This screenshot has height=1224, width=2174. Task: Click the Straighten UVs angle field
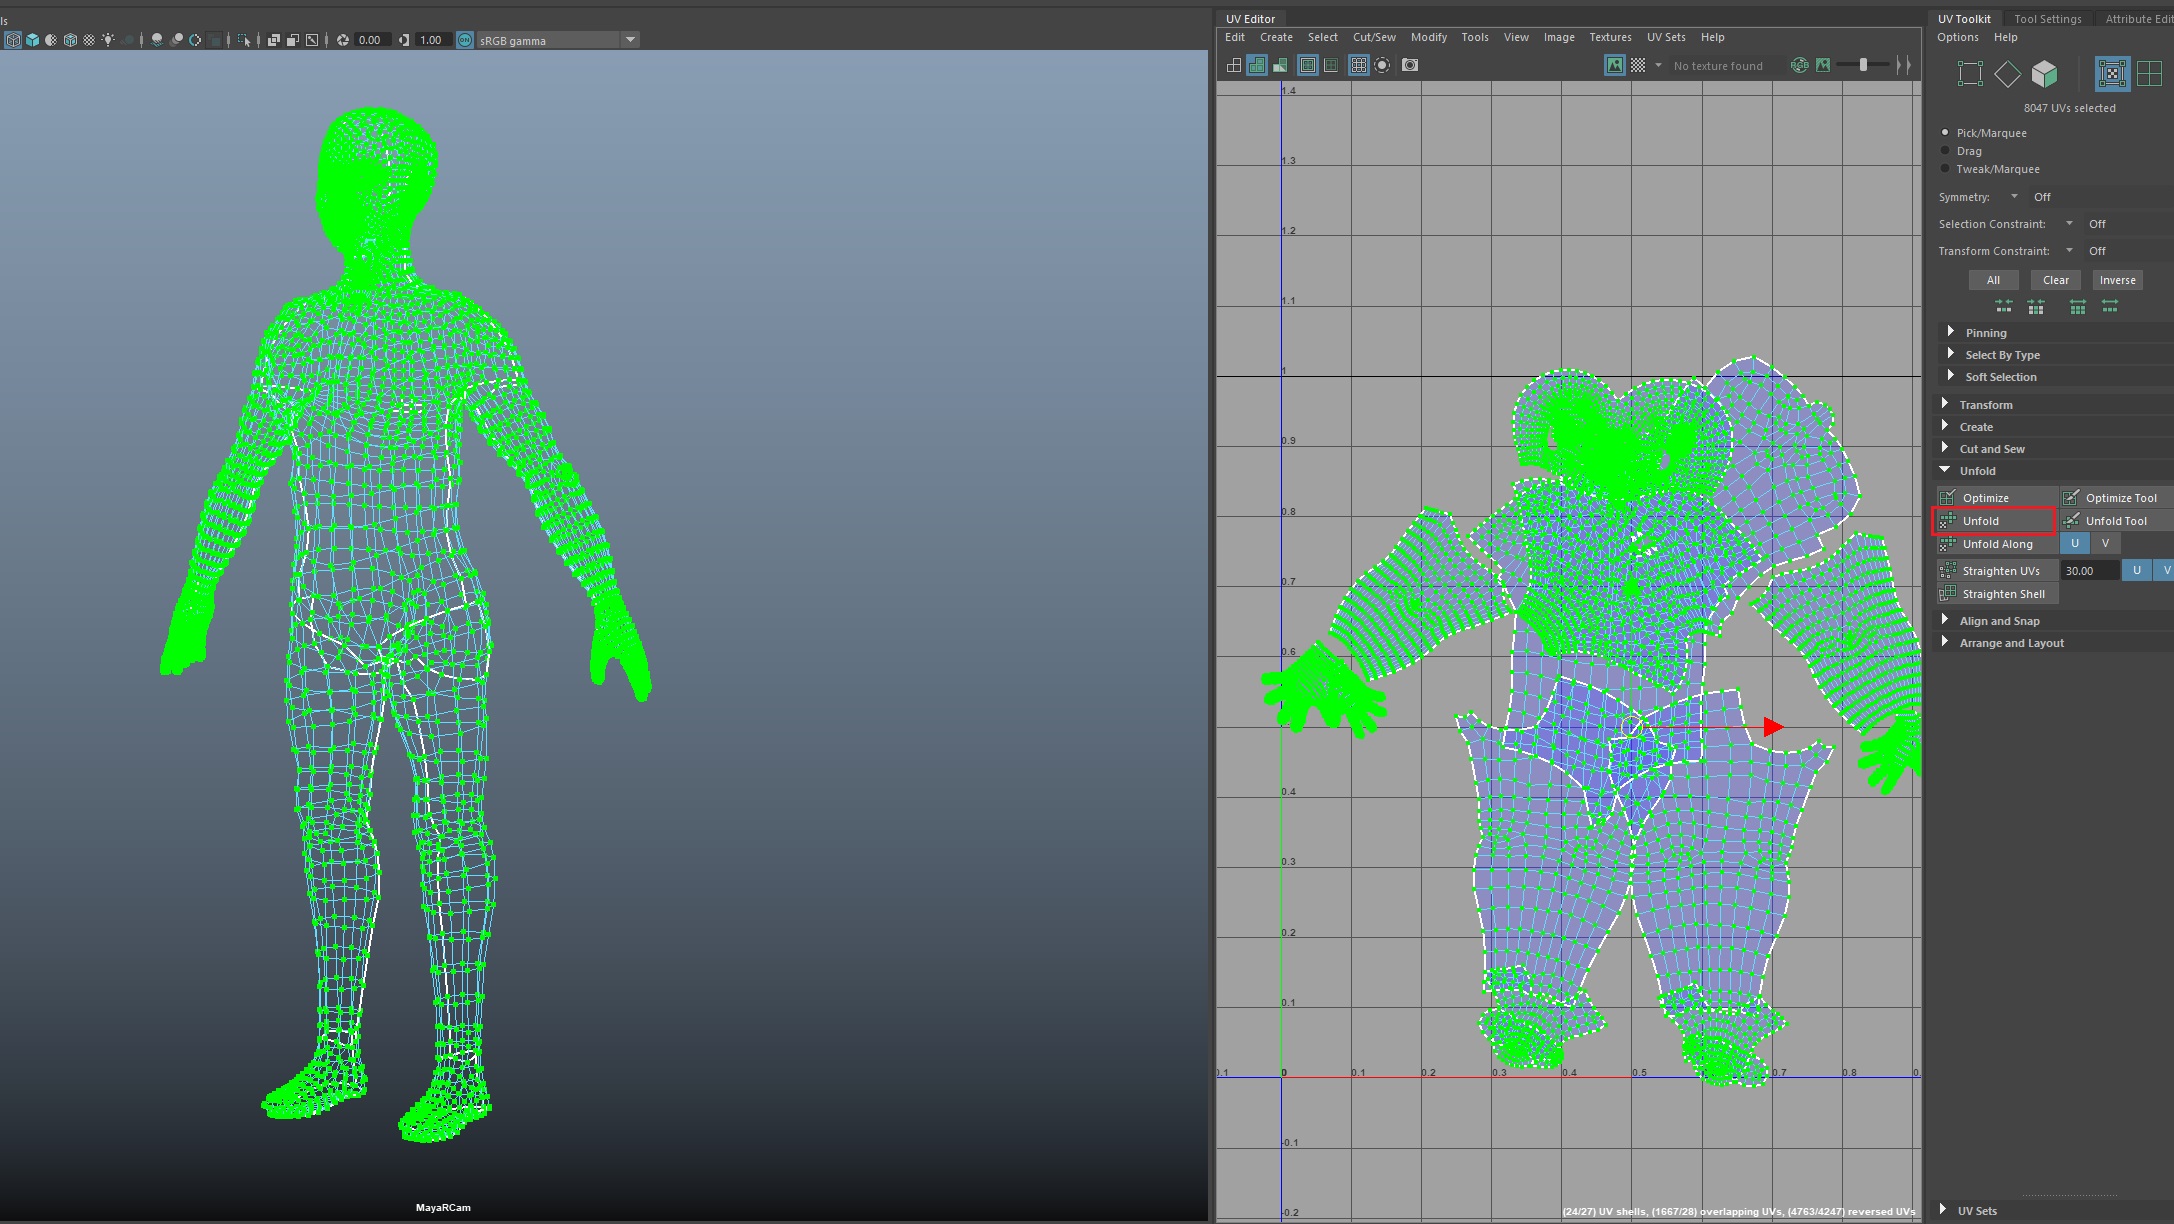pyautogui.click(x=2088, y=571)
